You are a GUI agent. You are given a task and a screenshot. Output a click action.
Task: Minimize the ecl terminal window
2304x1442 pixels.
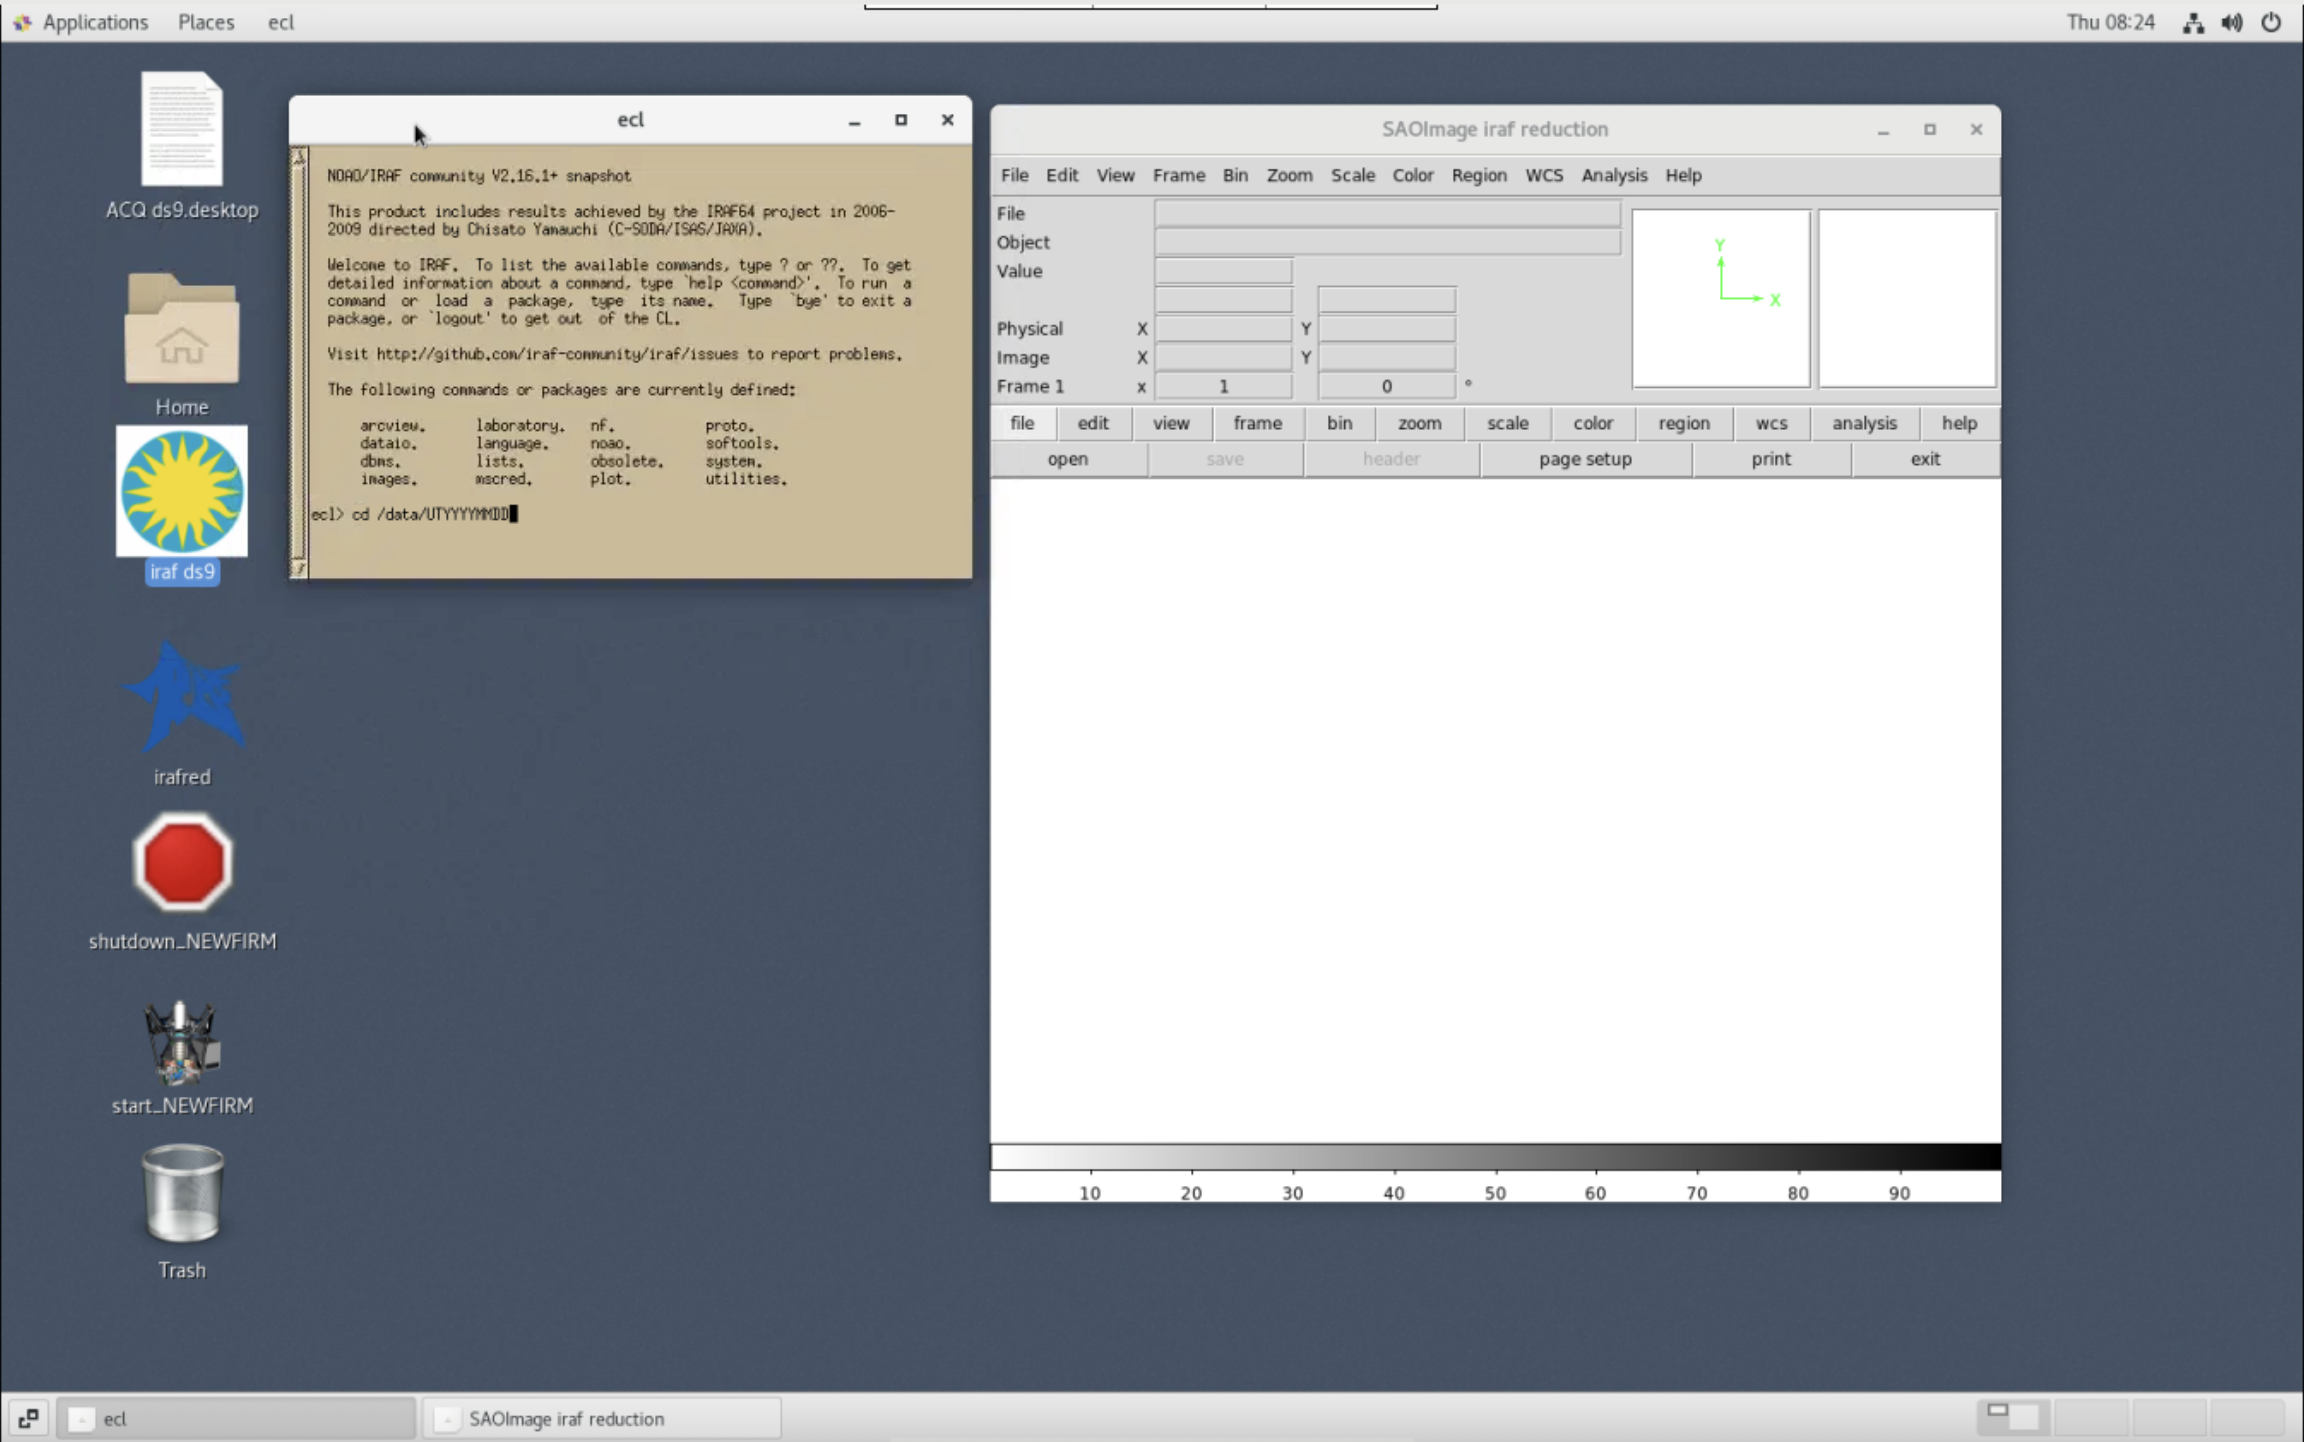pyautogui.click(x=854, y=120)
